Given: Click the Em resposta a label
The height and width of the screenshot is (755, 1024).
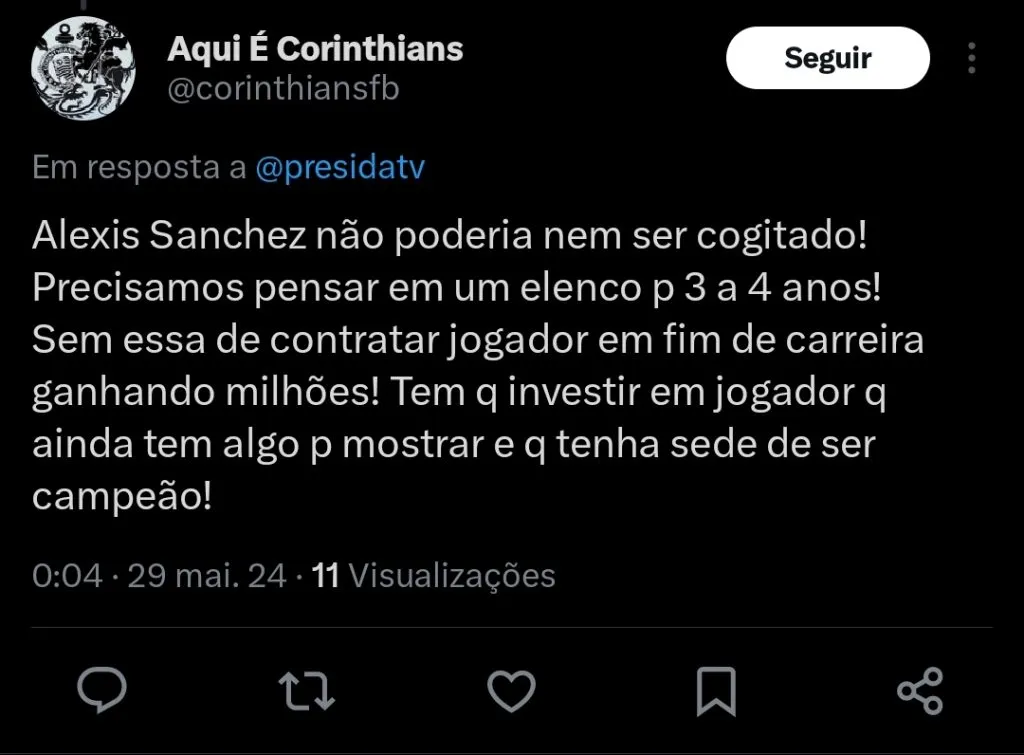Looking at the screenshot, I should click(x=139, y=168).
